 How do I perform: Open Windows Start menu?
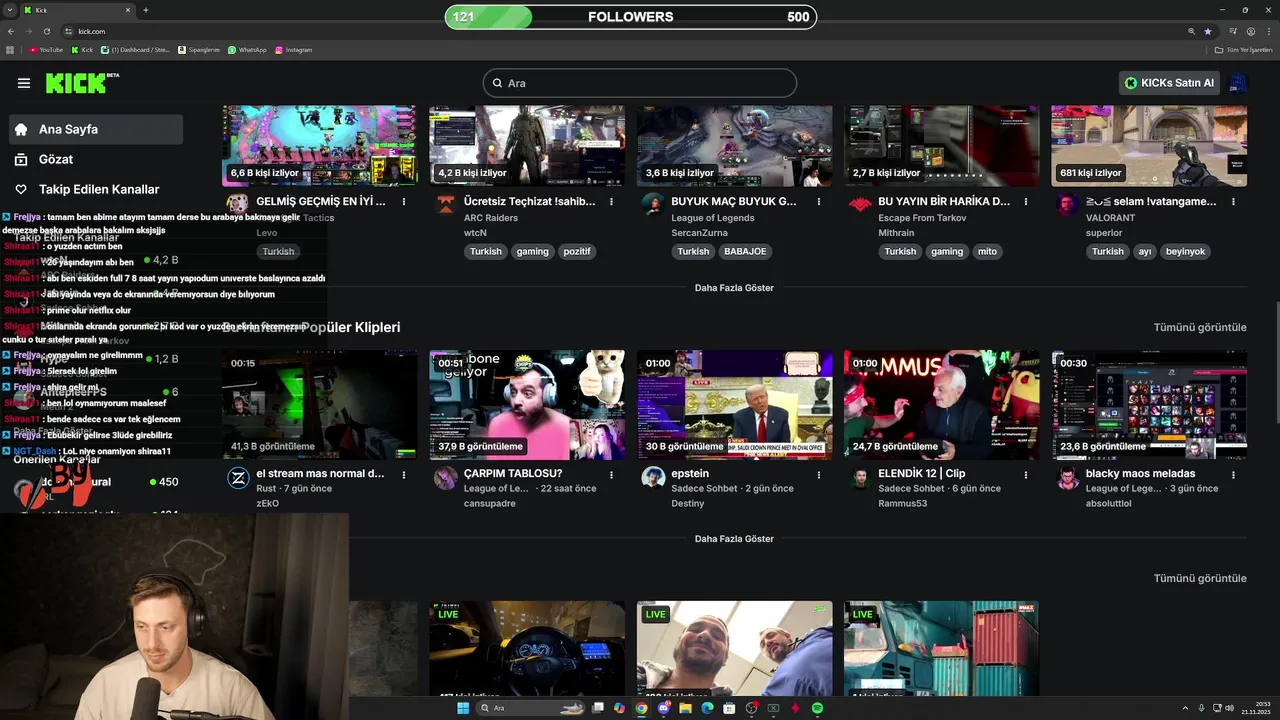(463, 708)
